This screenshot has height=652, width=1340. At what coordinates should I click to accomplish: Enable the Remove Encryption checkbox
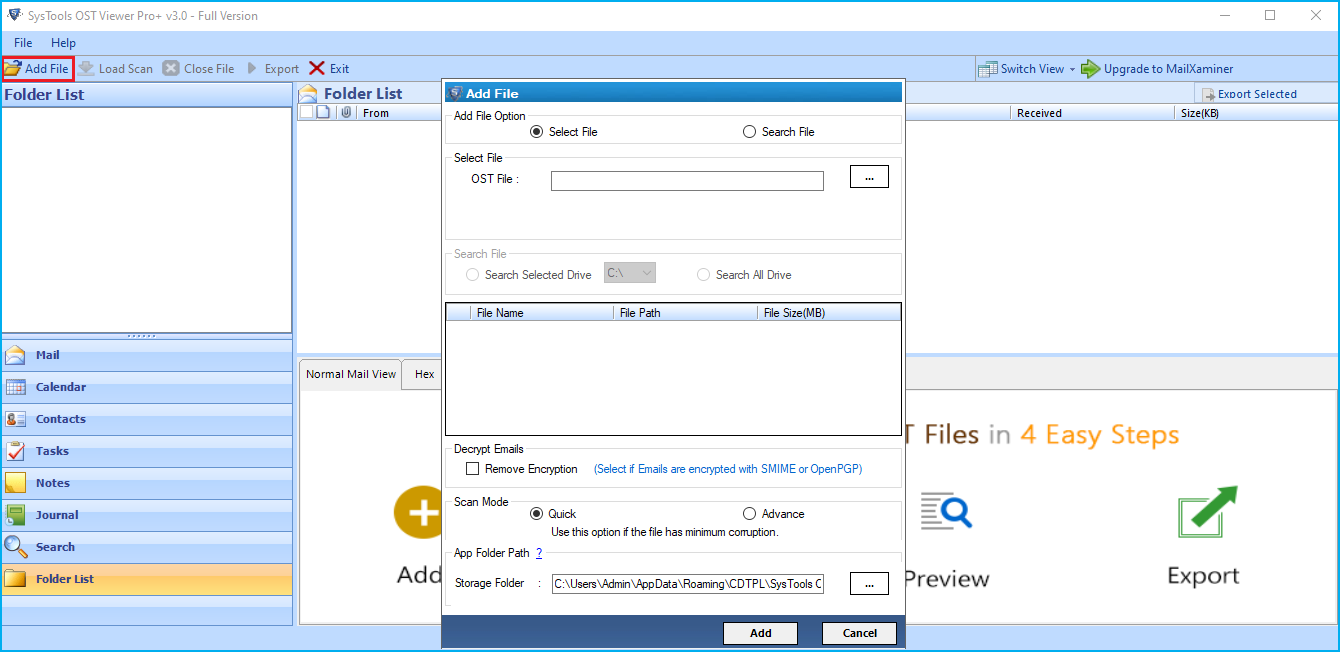coord(473,468)
